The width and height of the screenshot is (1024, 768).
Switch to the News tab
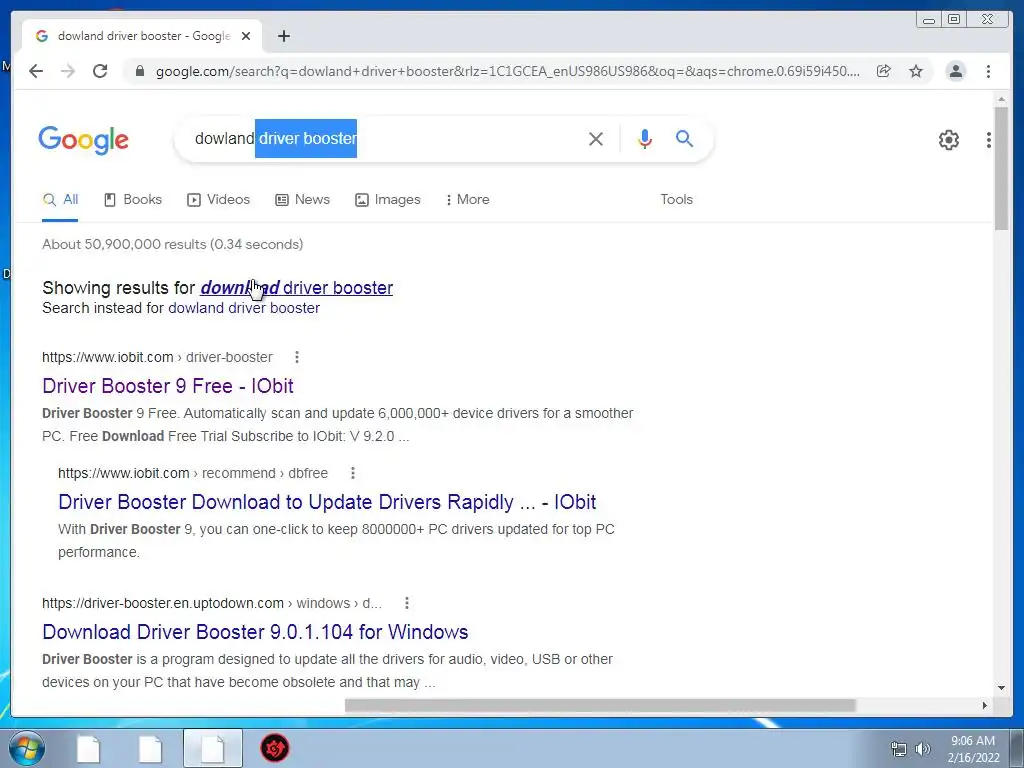pyautogui.click(x=302, y=200)
